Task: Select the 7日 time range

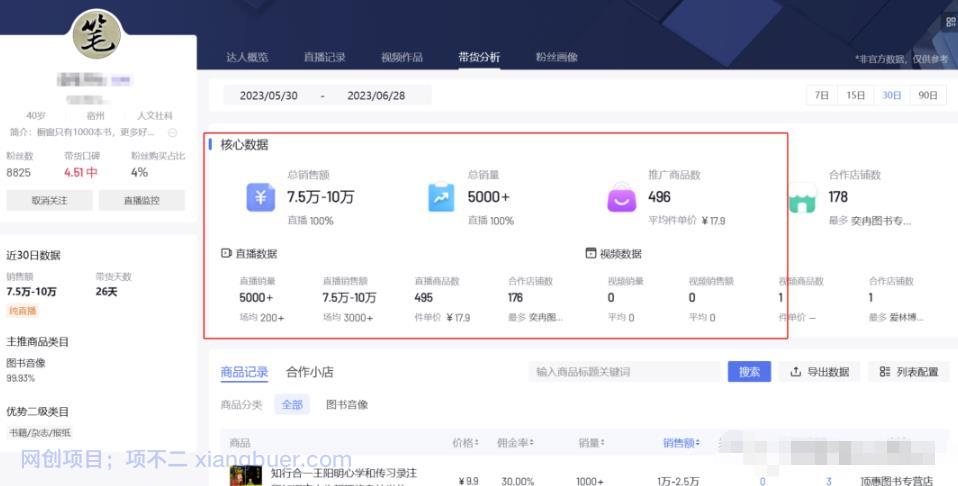Action: click(822, 96)
